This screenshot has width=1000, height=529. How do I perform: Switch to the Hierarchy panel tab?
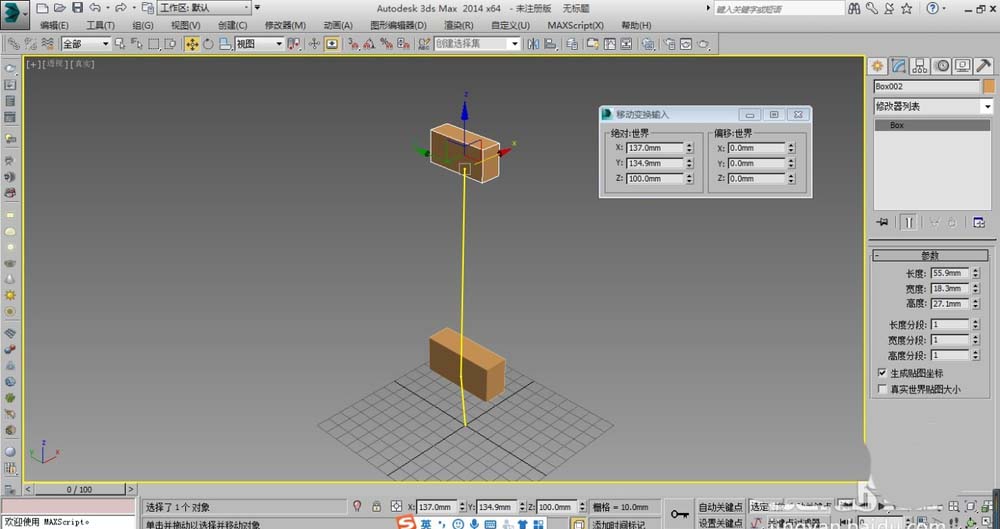920,66
